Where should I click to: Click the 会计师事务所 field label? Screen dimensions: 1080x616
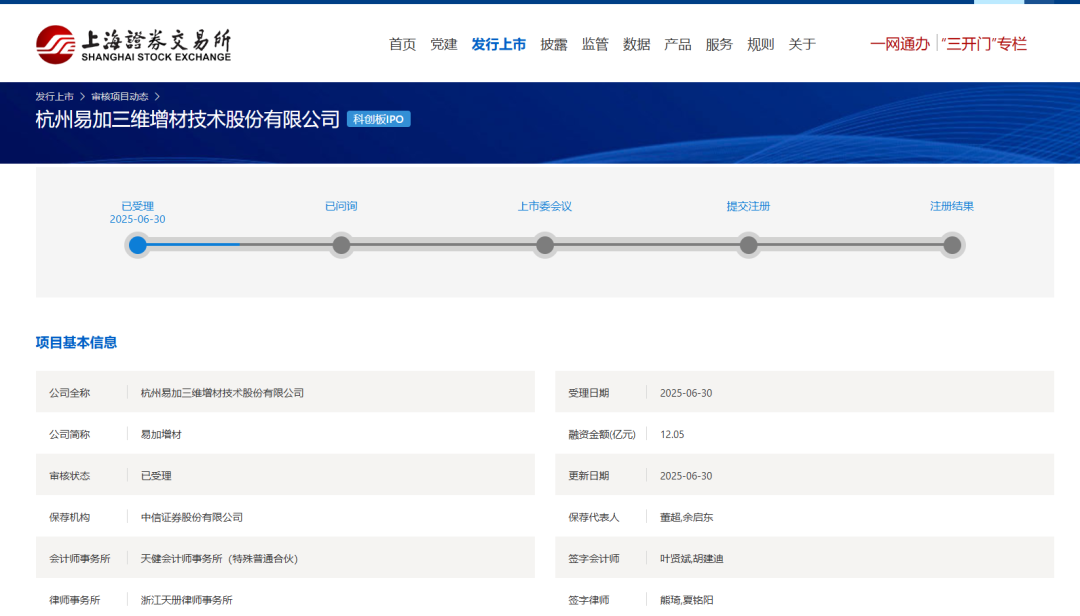pos(80,558)
